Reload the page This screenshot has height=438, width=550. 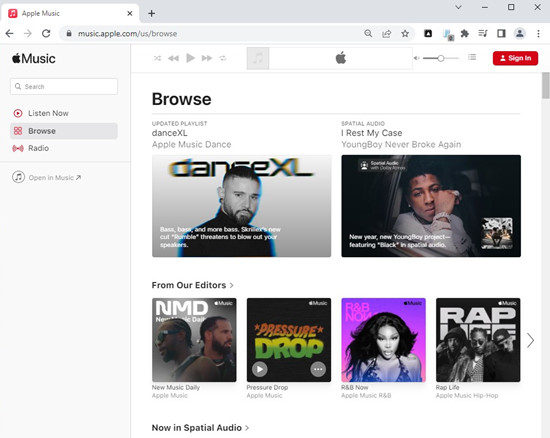click(x=46, y=34)
